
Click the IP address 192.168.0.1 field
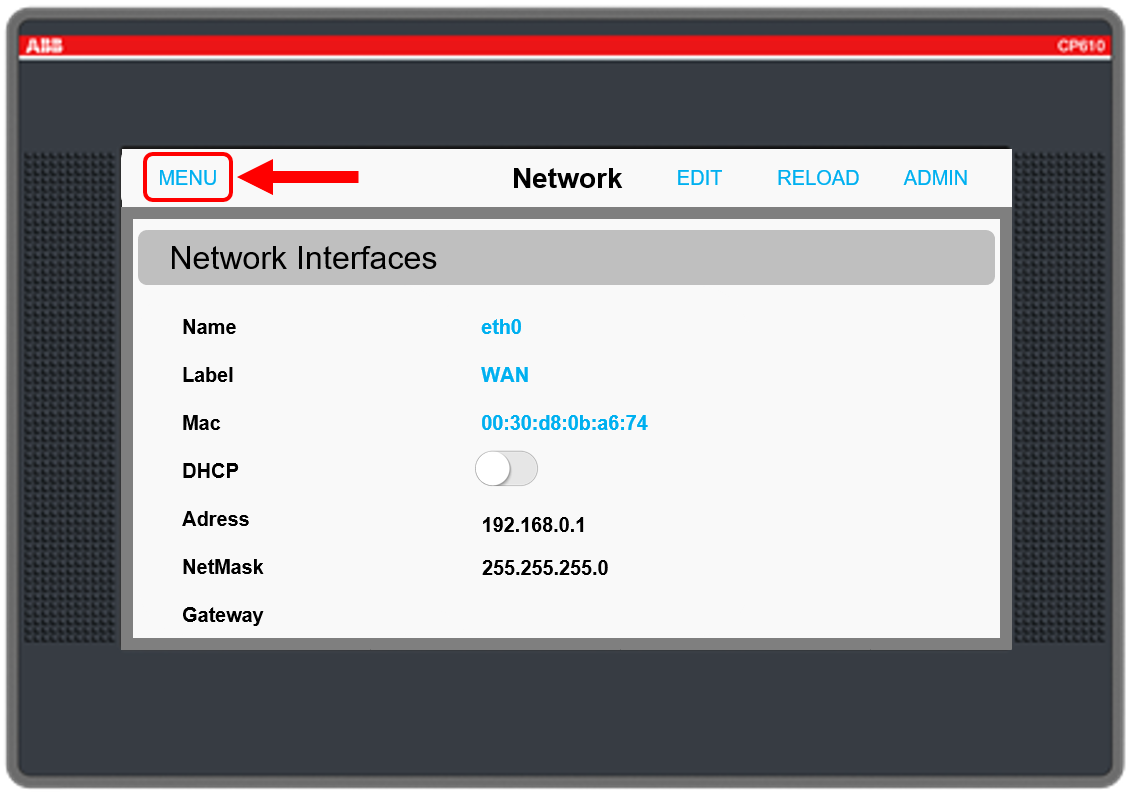533,525
